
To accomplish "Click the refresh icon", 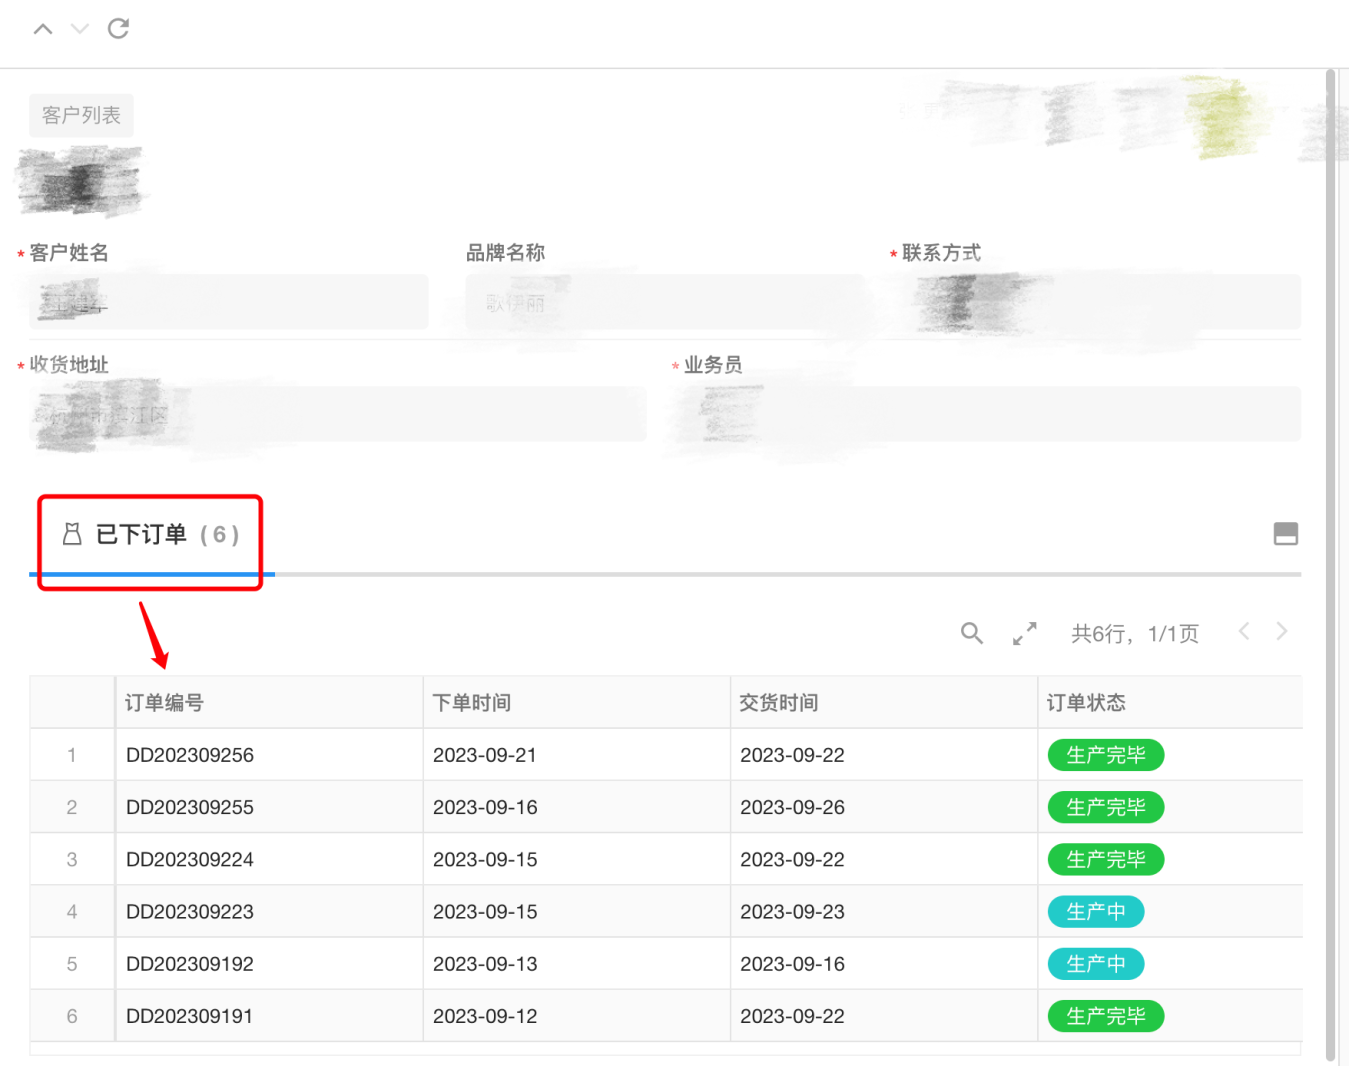I will pyautogui.click(x=118, y=29).
